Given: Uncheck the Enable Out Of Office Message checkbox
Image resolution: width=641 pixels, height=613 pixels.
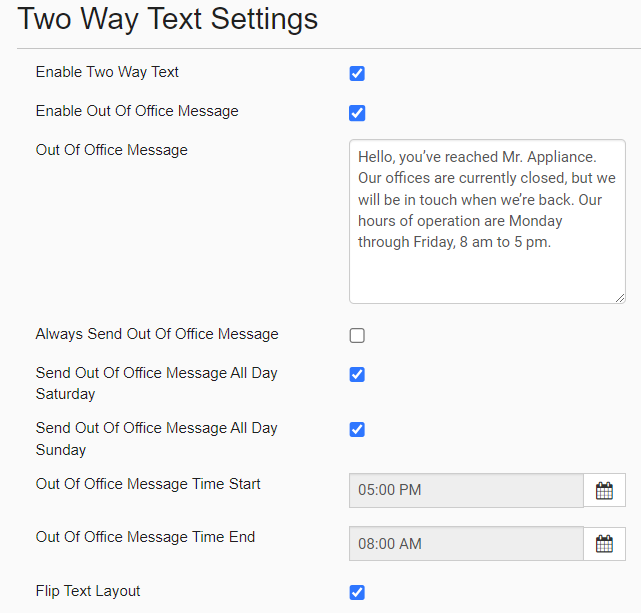Looking at the screenshot, I should coord(357,113).
